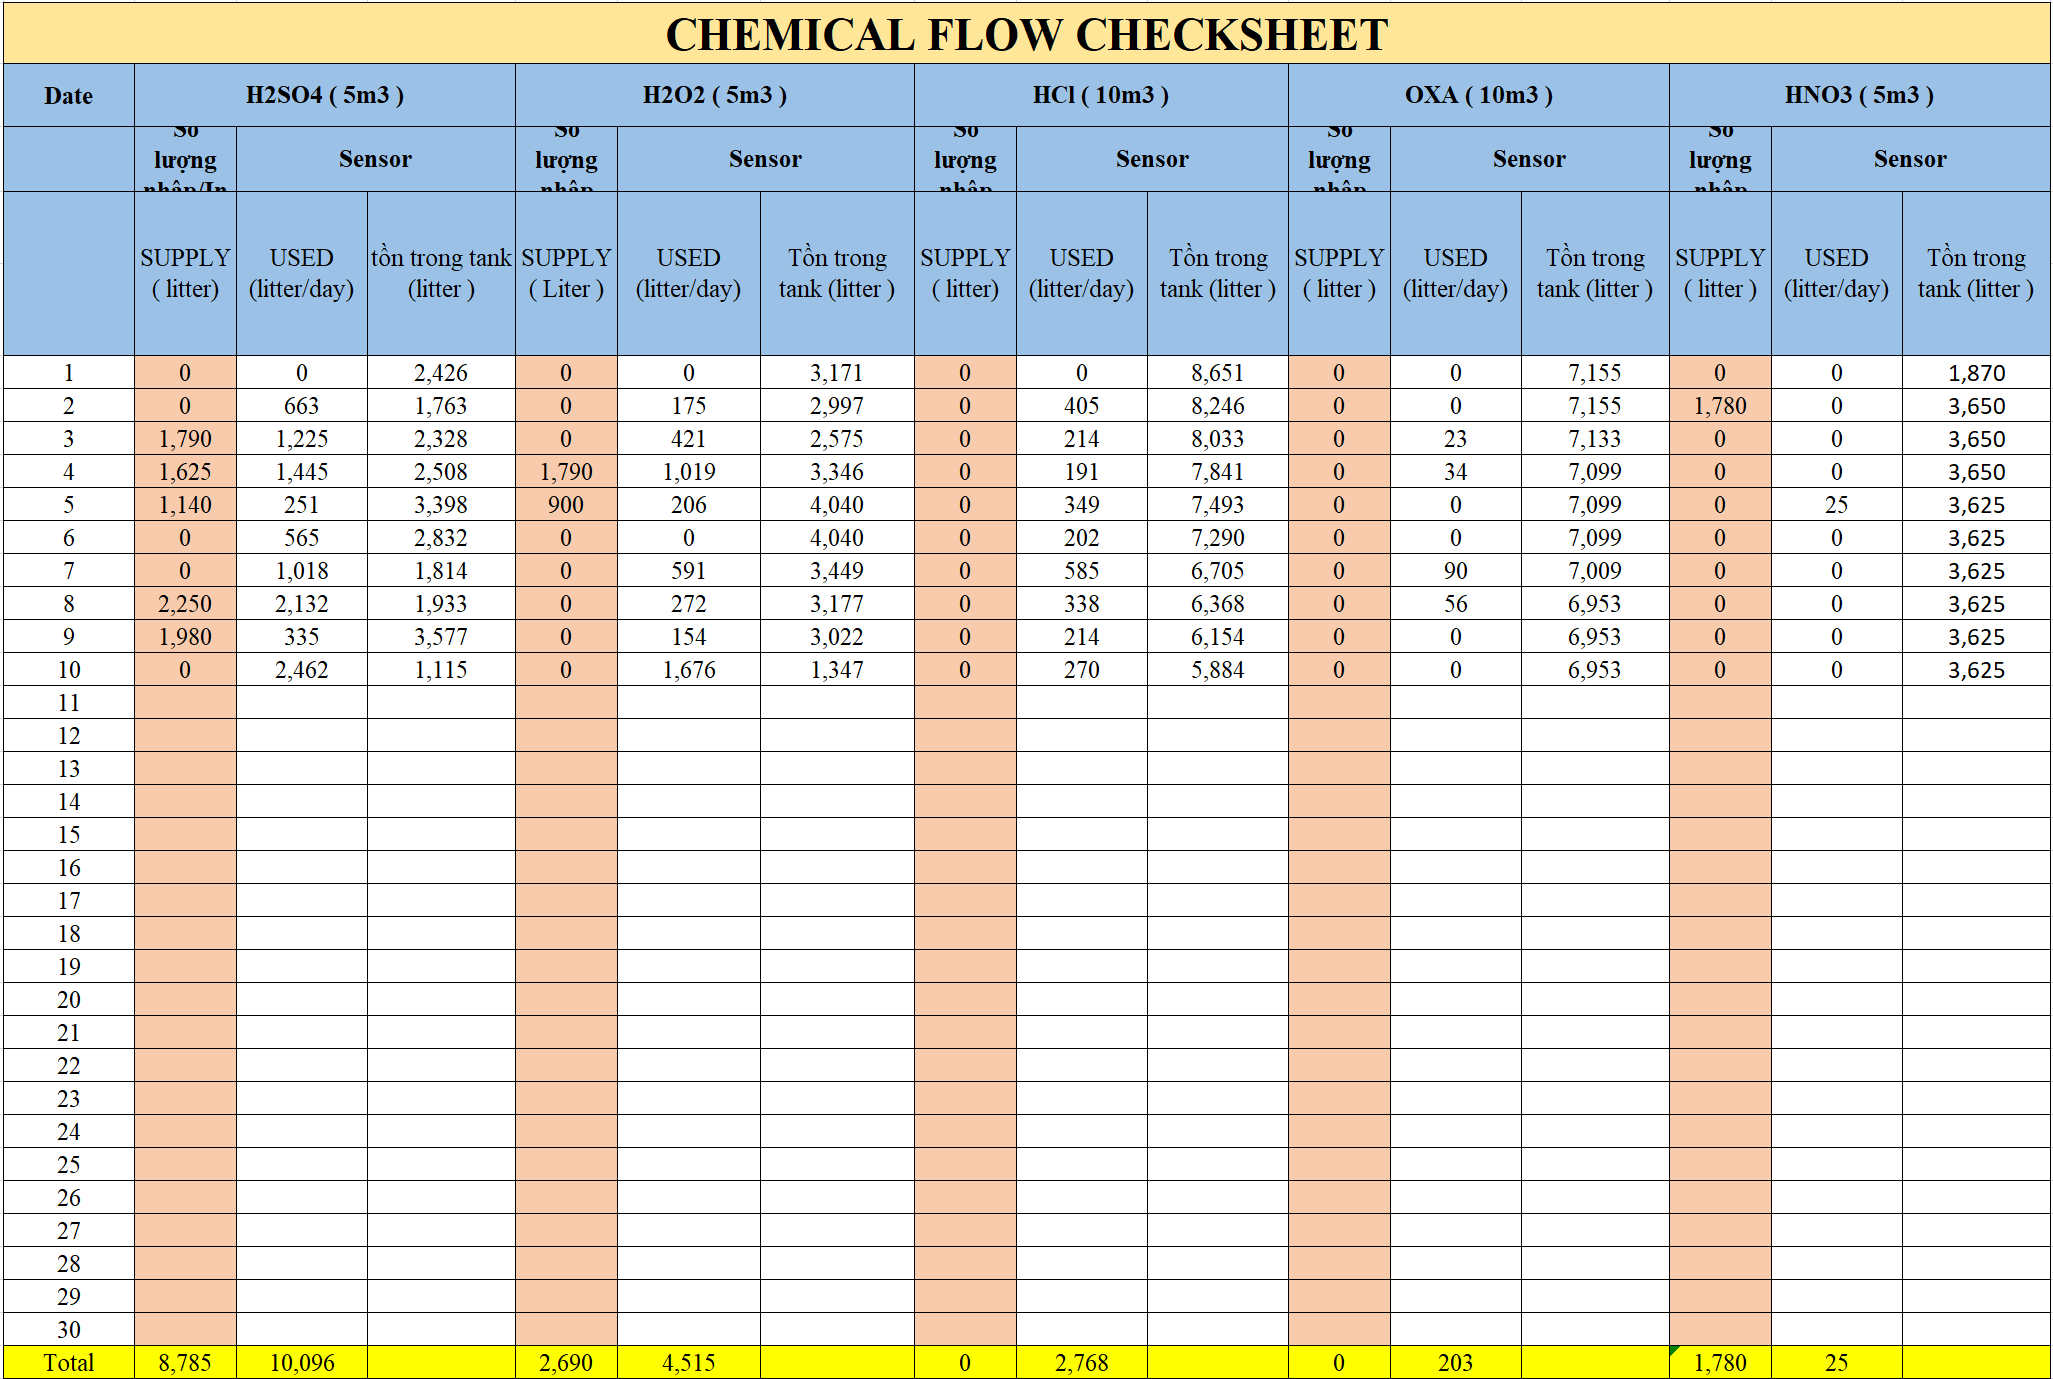This screenshot has height=1379, width=2053.
Task: Click the H2O2 ( 5m3 ) header
Action: coord(714,95)
